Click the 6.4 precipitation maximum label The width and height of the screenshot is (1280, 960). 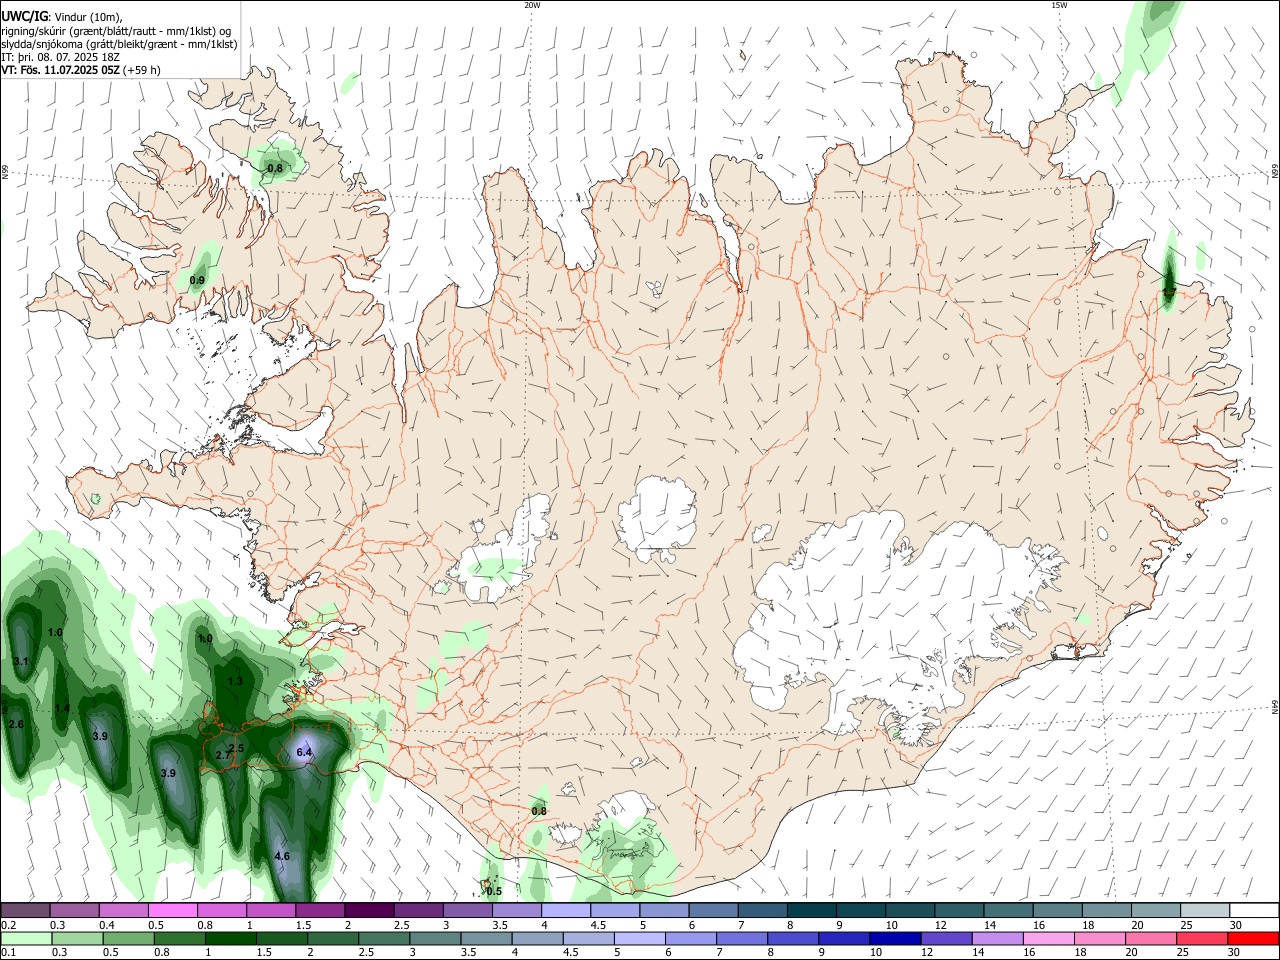305,752
